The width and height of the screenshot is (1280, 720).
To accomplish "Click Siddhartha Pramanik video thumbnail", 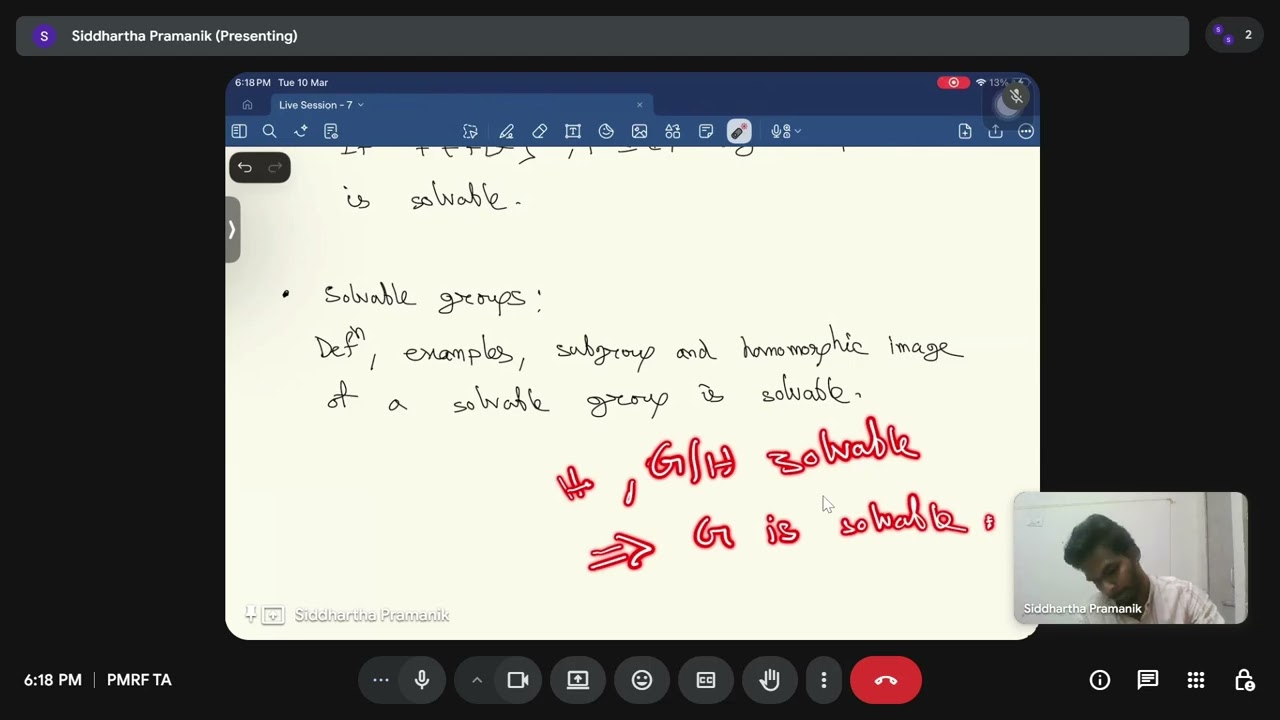I will [1131, 558].
